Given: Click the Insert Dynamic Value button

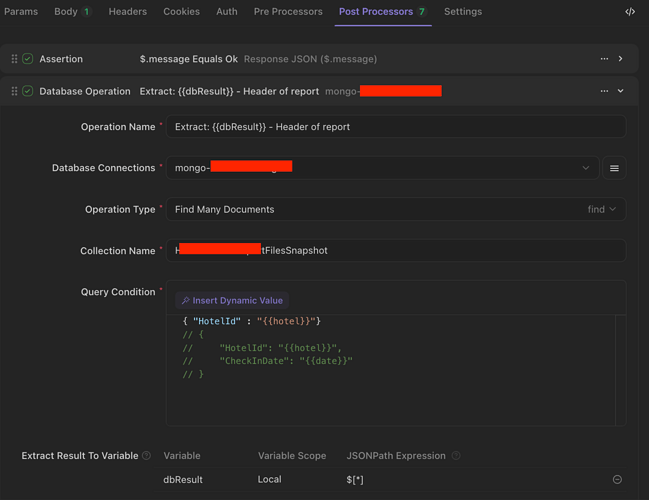Looking at the screenshot, I should click(232, 300).
